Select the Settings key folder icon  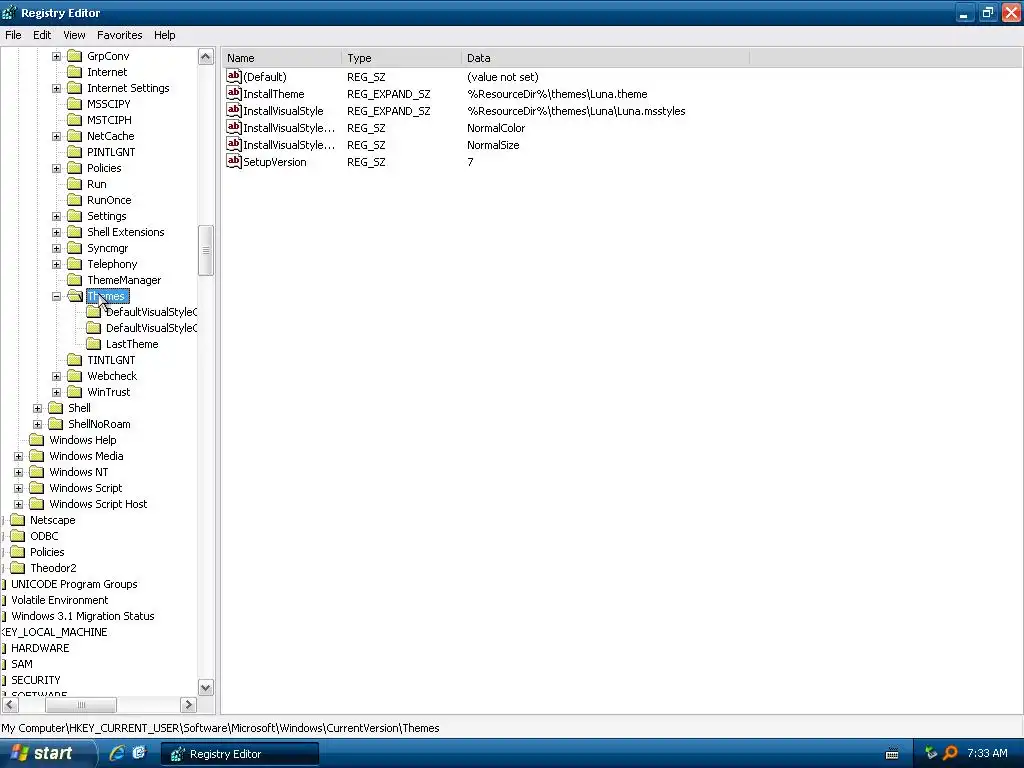coord(75,216)
